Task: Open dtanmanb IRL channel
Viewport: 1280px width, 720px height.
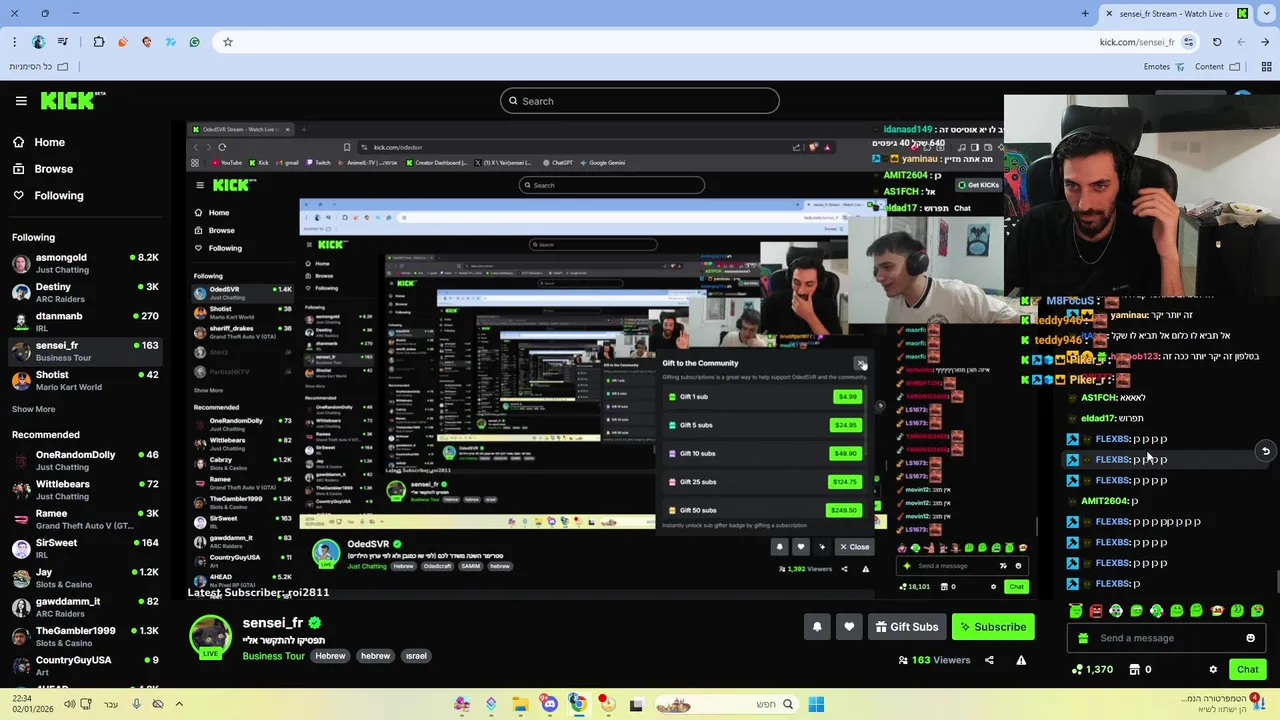Action: click(x=84, y=322)
